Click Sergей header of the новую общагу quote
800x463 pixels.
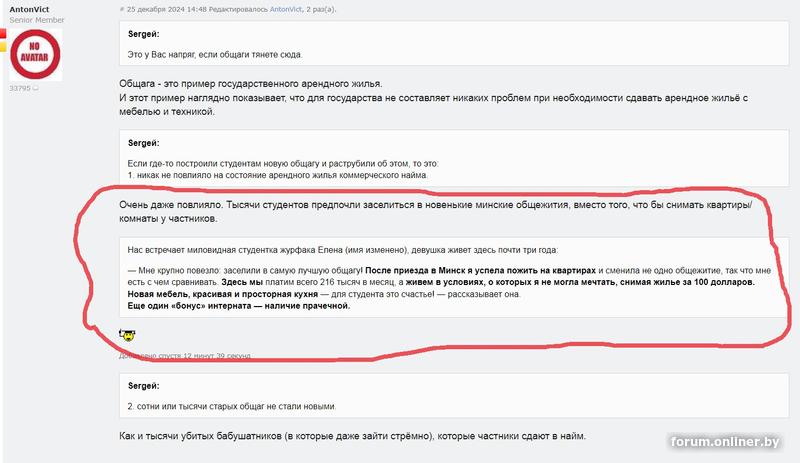143,143
